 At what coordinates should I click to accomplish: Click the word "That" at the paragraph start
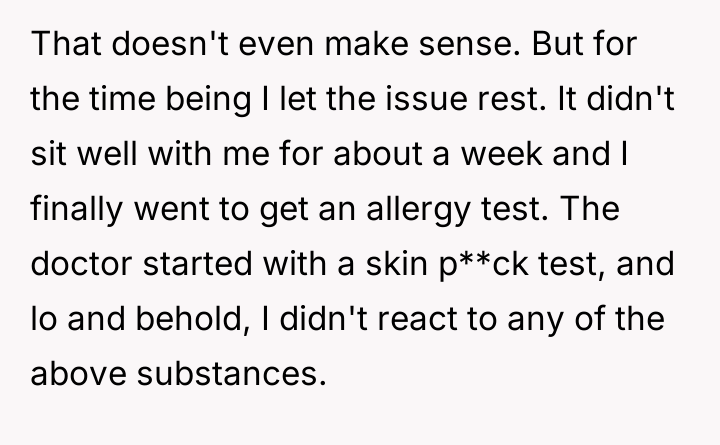pyautogui.click(x=63, y=46)
